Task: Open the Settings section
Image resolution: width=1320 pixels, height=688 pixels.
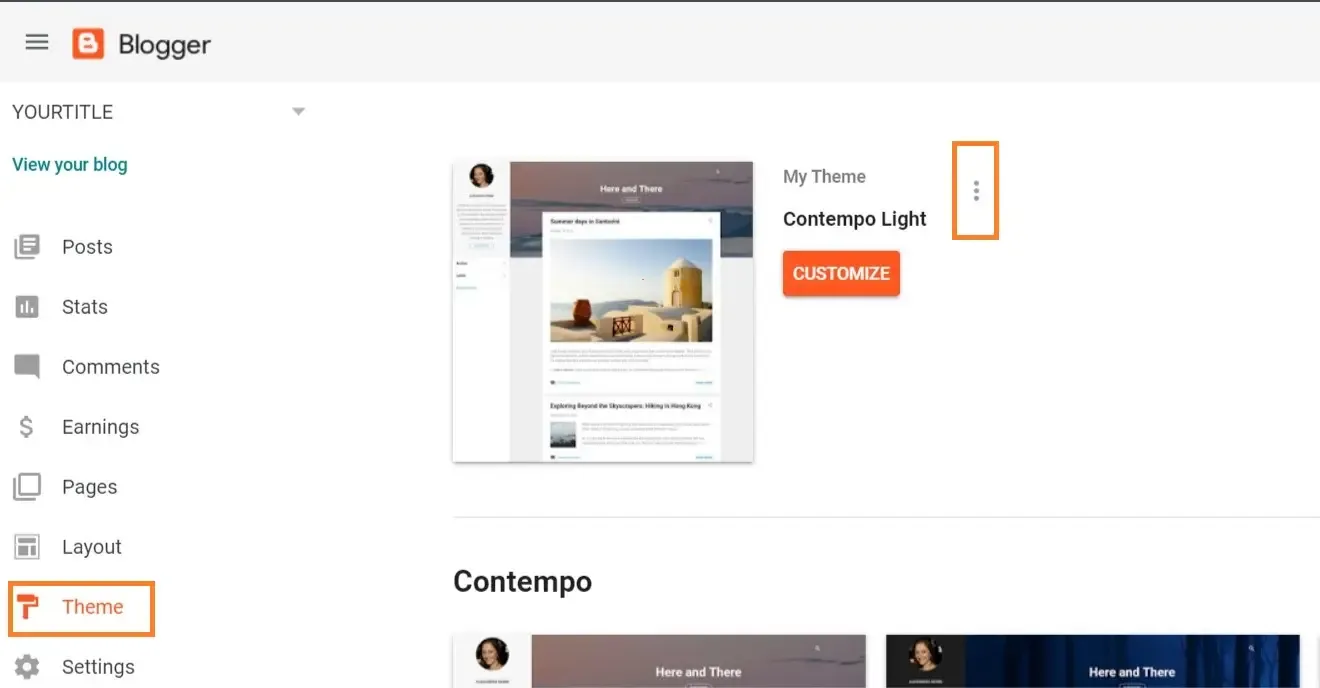Action: [x=98, y=667]
